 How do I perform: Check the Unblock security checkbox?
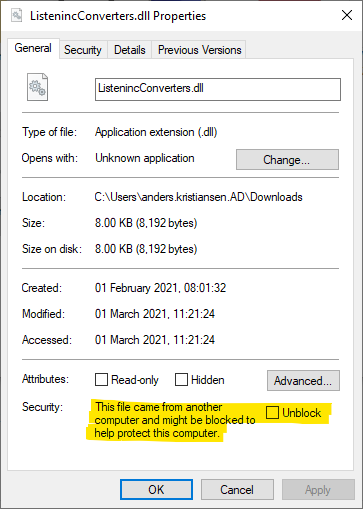point(272,412)
